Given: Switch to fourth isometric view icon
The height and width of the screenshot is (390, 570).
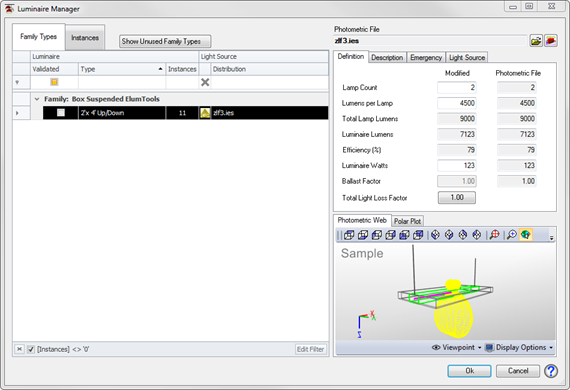Looking at the screenshot, I should click(477, 235).
